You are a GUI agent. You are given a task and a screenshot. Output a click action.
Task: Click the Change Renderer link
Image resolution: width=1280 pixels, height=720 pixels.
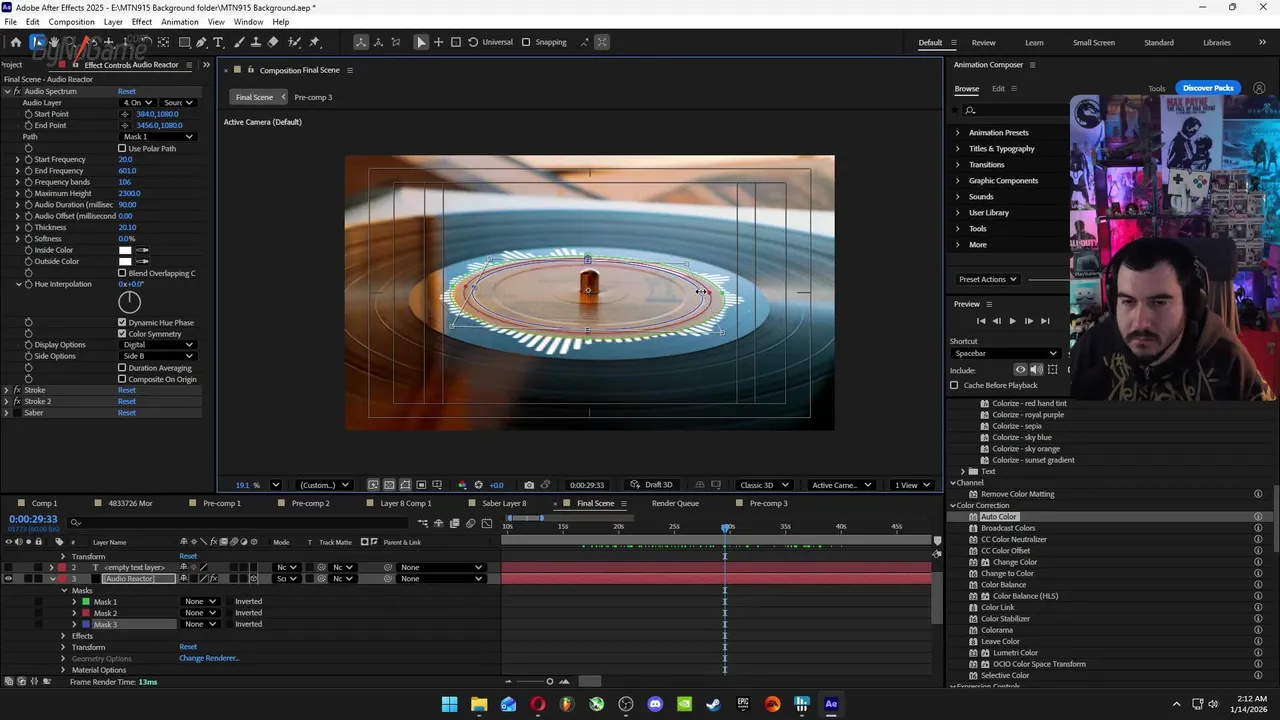(x=208, y=658)
